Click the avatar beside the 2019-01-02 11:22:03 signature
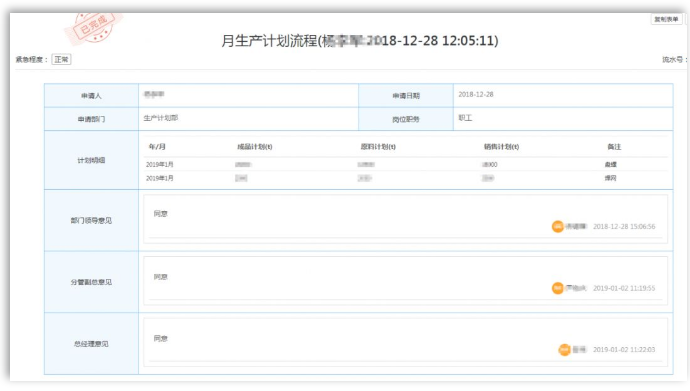Screen dimensions: 690x391 (x=565, y=350)
